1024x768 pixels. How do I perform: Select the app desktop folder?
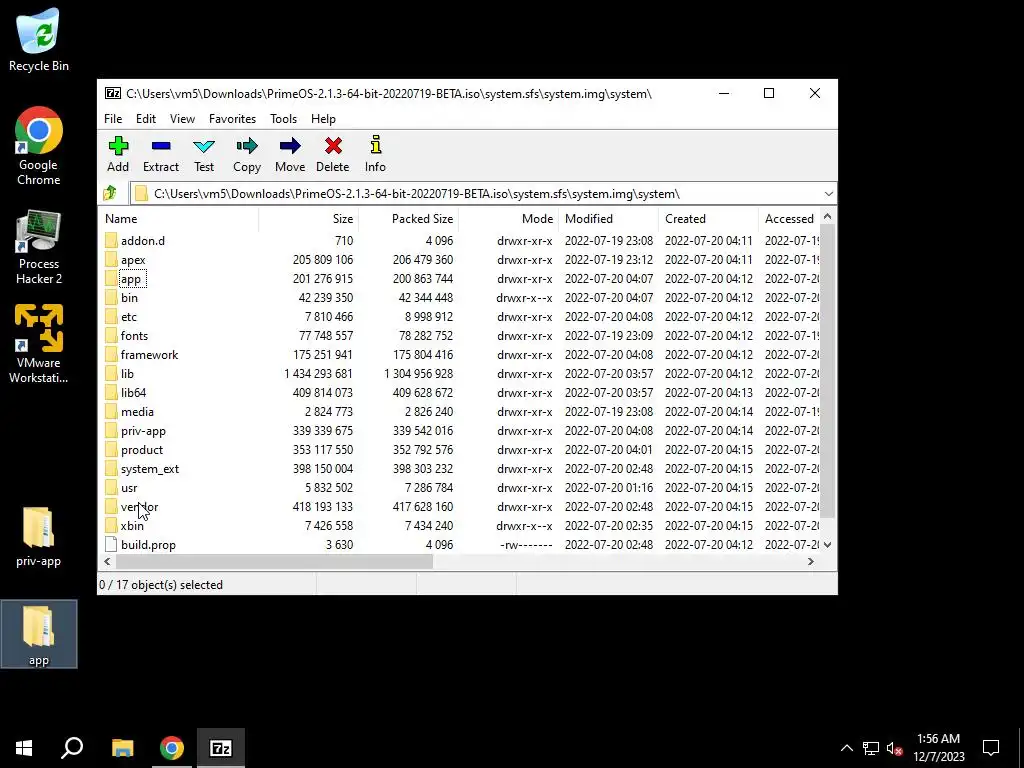point(39,634)
